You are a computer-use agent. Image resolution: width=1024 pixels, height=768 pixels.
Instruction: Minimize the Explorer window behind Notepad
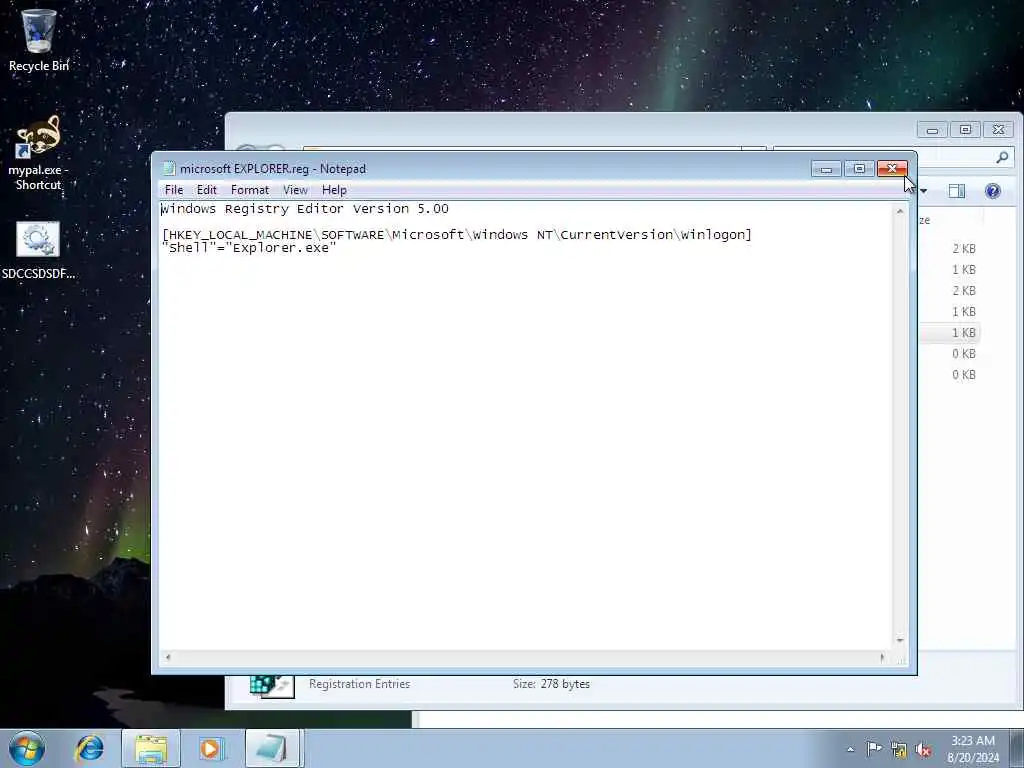tap(933, 129)
